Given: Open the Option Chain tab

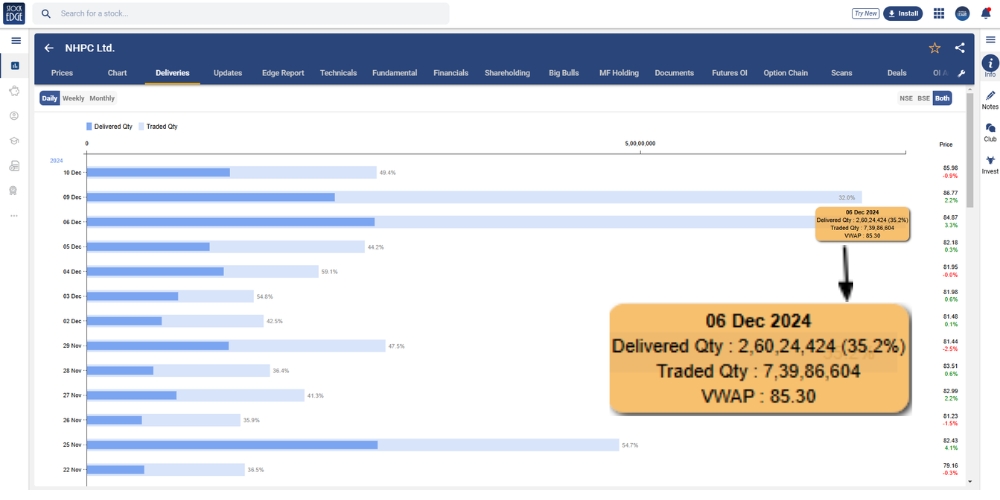Looking at the screenshot, I should [786, 73].
